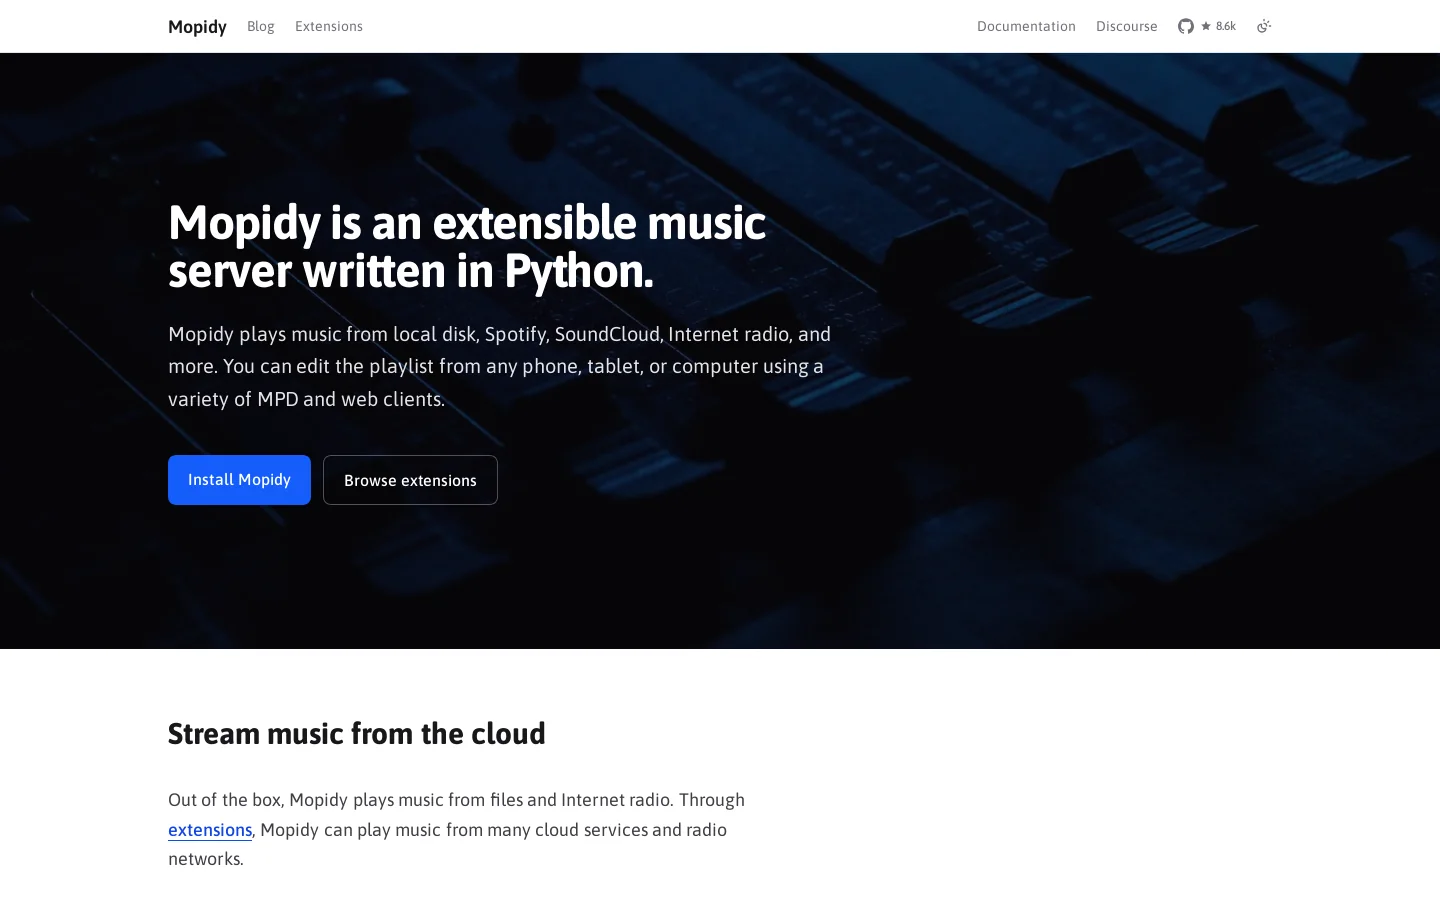Click the "Stream music from the cloud" heading
The image size is (1440, 900).
[x=357, y=734]
